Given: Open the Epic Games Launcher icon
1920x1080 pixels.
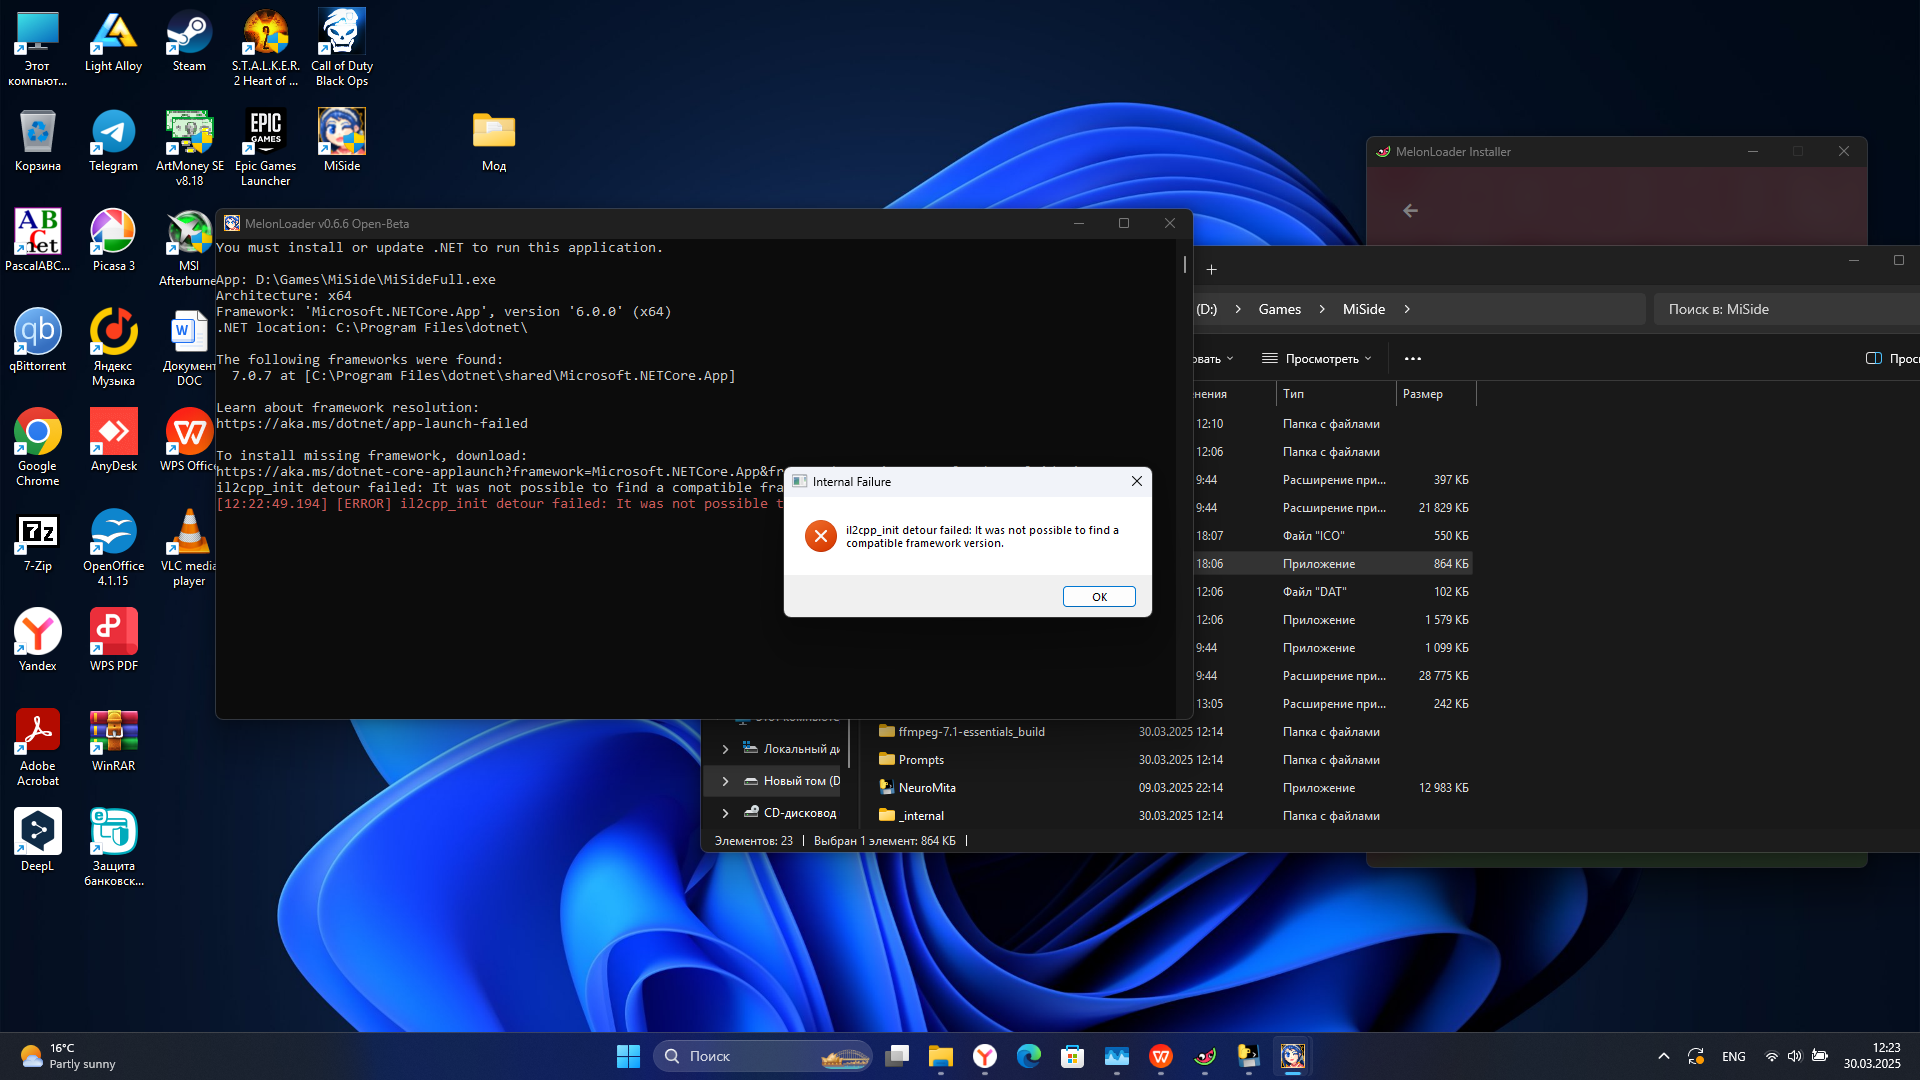Looking at the screenshot, I should coord(265,147).
